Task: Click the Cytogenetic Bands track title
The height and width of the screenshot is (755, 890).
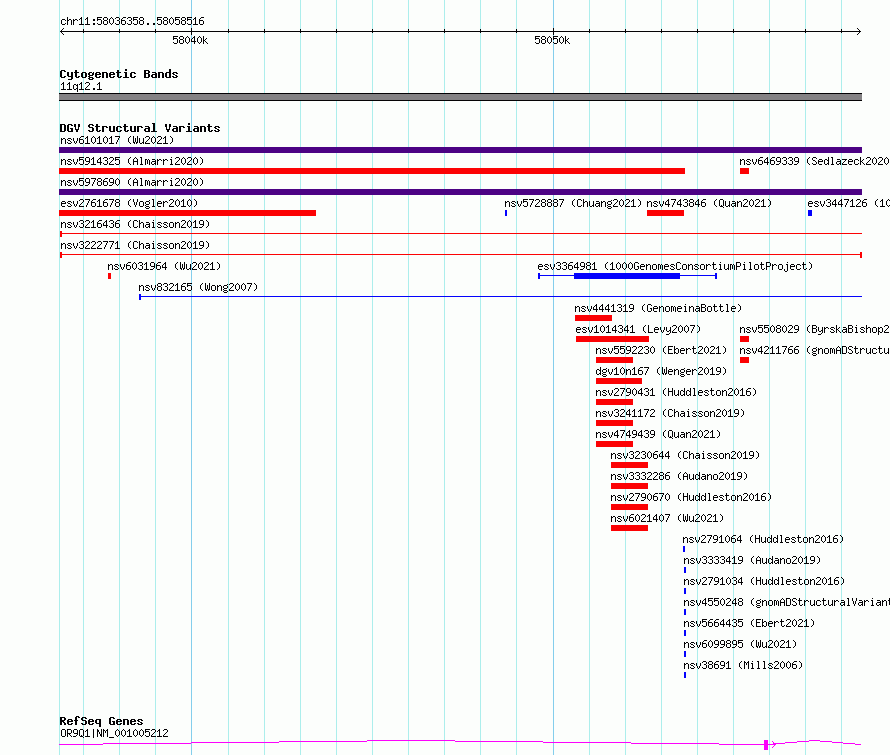Action: click(x=119, y=74)
